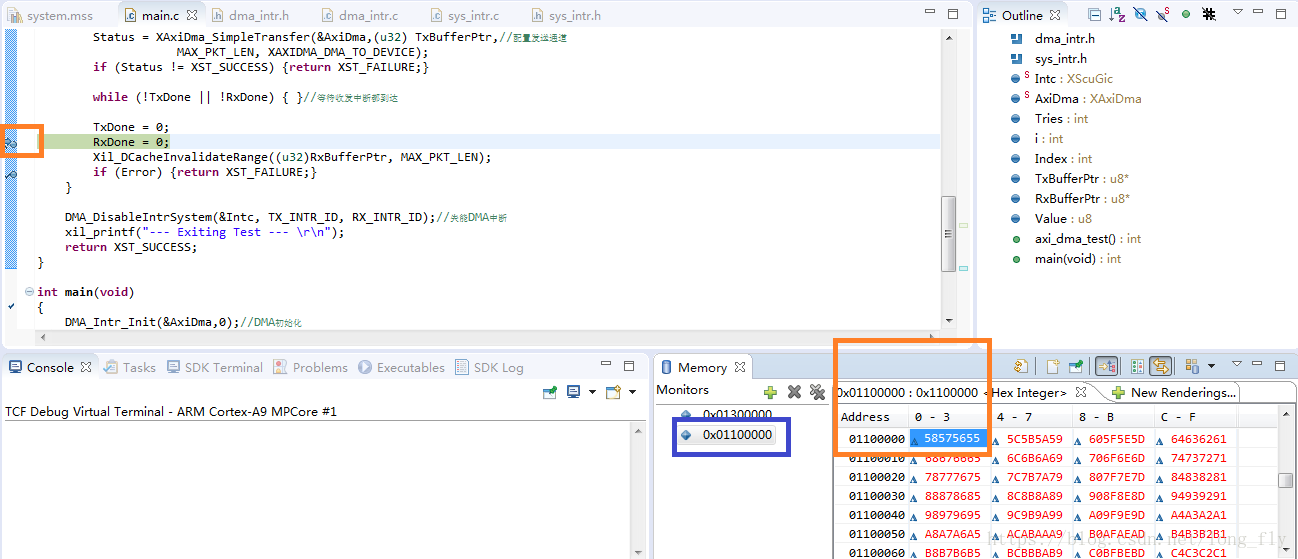Switch to the Tasks tab
The image size is (1298, 559).
point(130,367)
